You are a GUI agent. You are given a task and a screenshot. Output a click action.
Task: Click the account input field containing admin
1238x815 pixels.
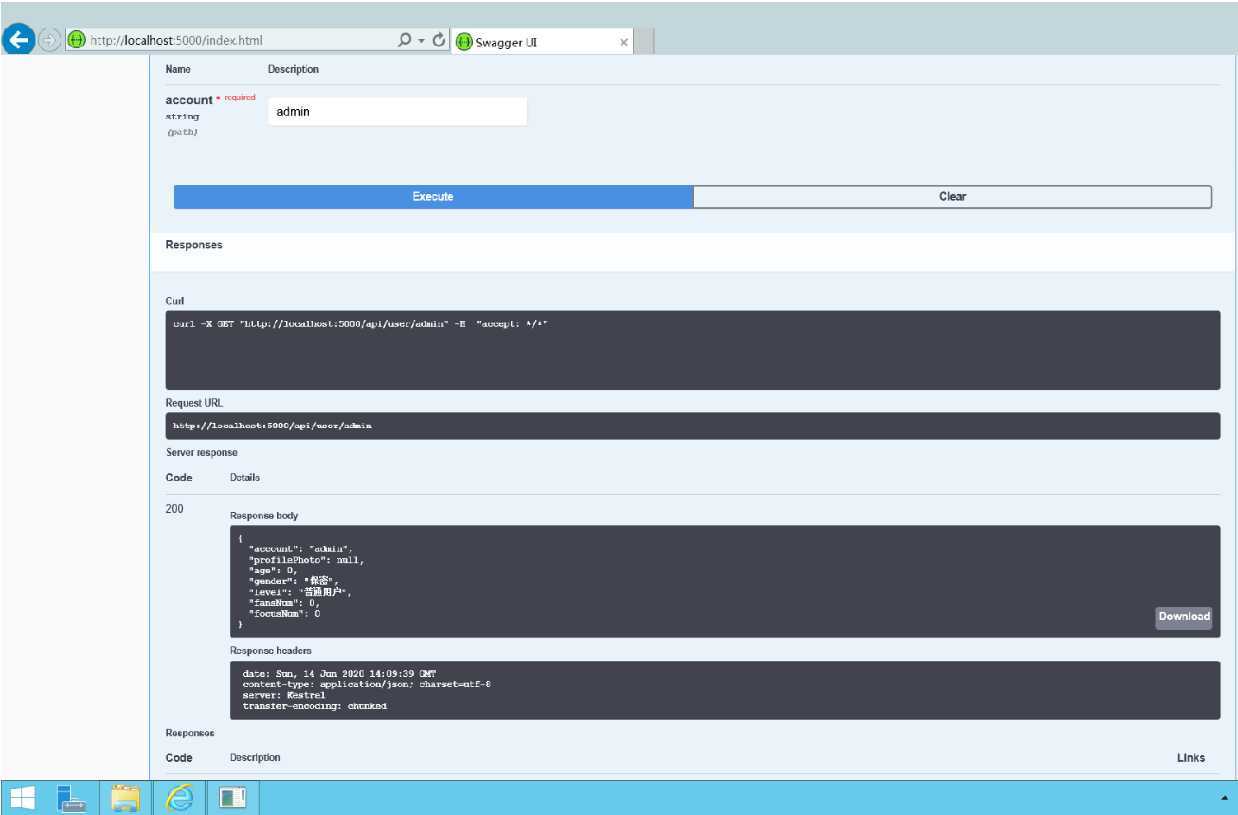point(397,112)
